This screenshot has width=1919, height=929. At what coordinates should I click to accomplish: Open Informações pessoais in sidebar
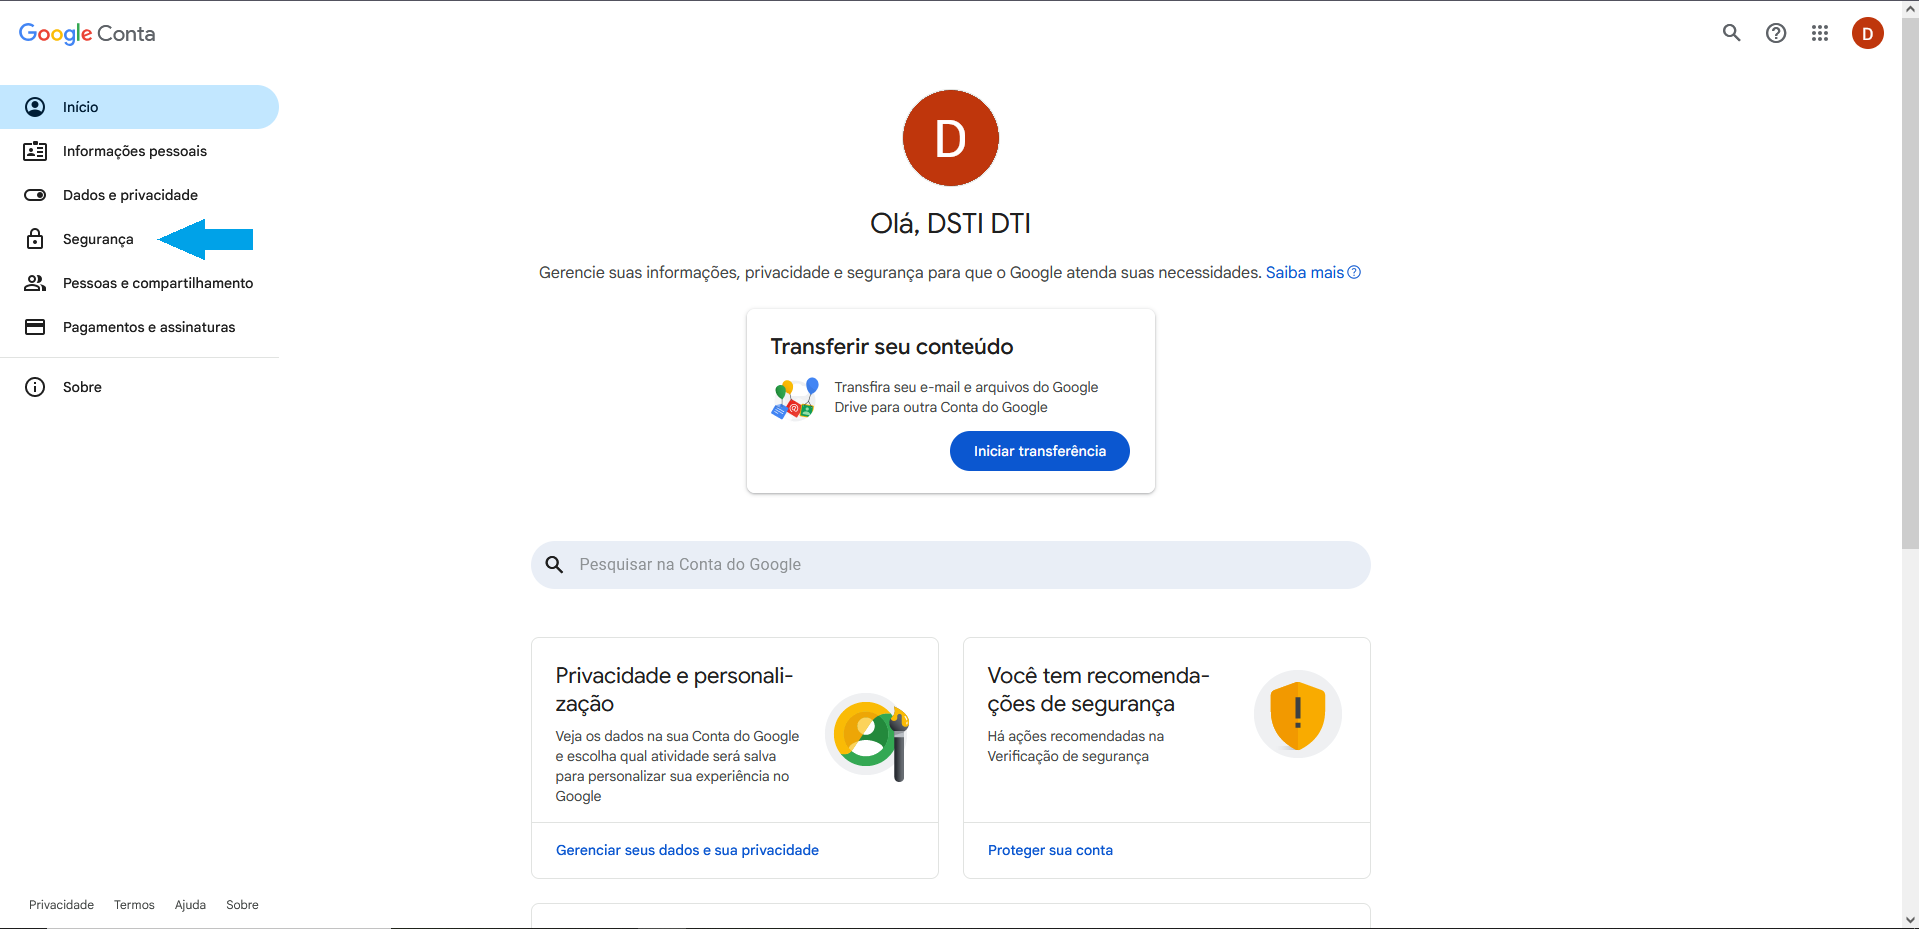pyautogui.click(x=134, y=151)
